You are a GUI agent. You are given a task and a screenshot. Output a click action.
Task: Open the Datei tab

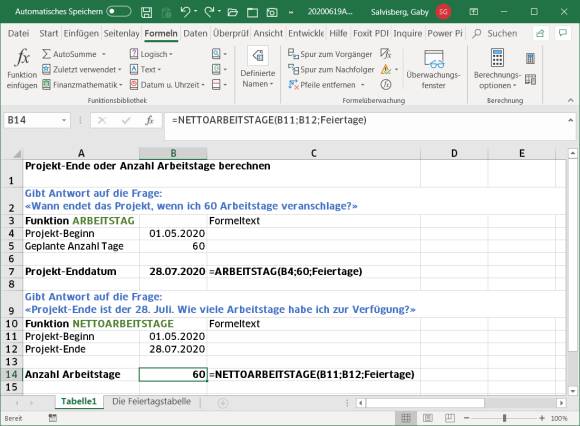(x=18, y=34)
